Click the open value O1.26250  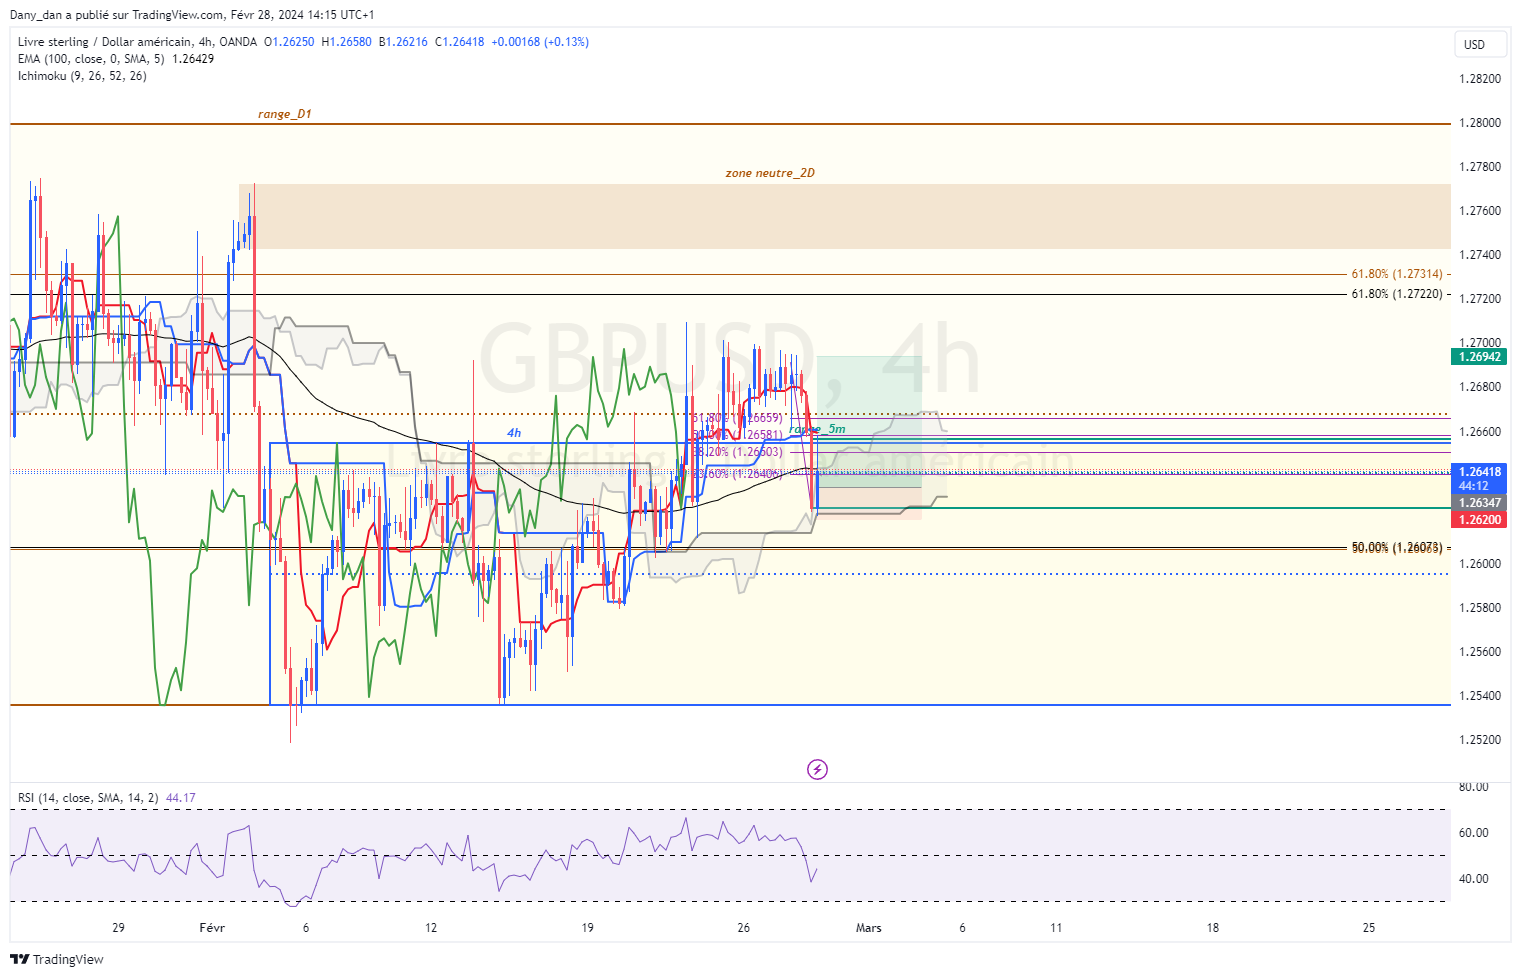[x=288, y=42]
